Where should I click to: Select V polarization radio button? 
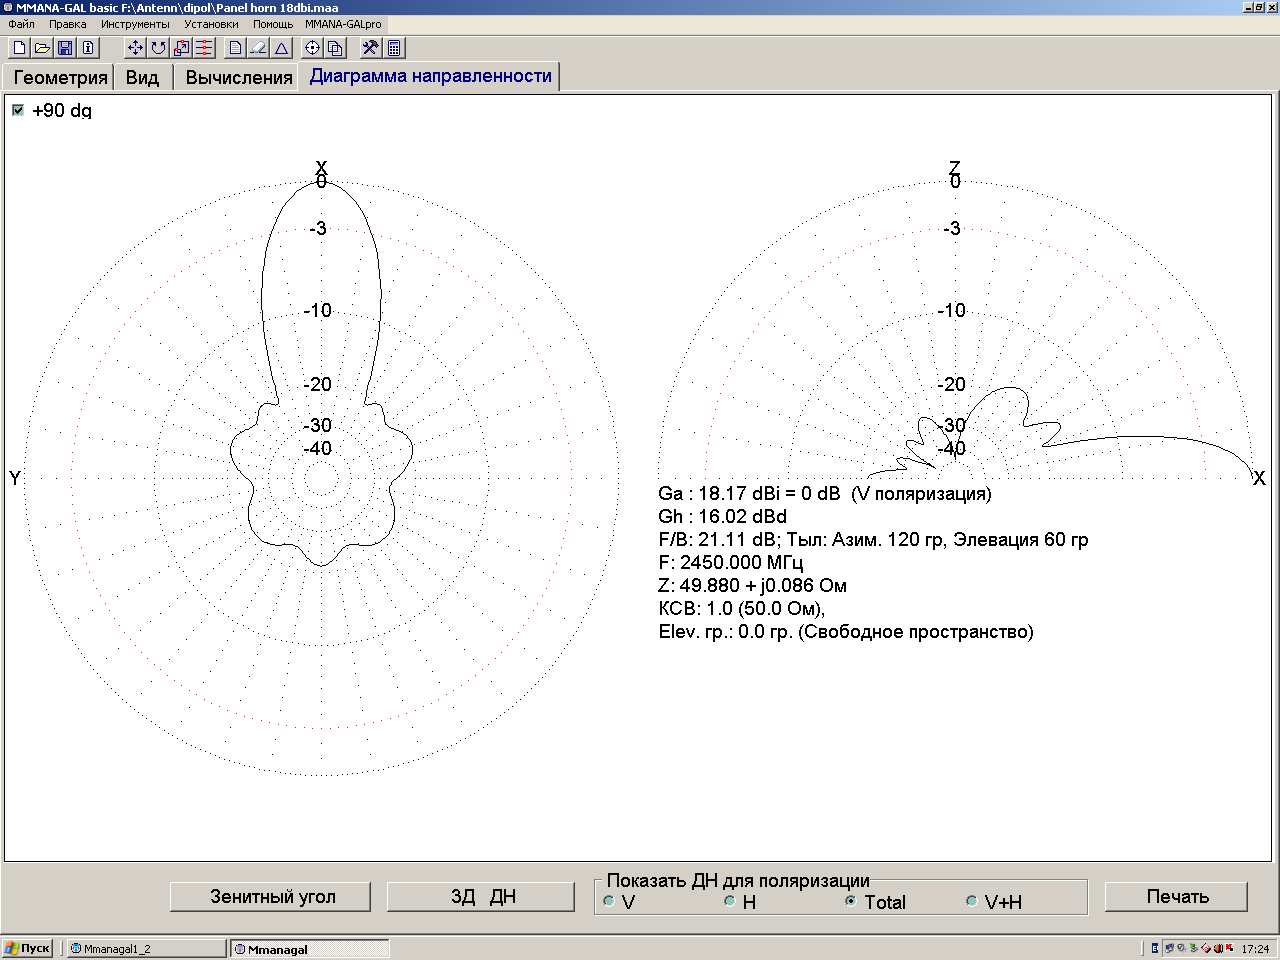click(609, 901)
